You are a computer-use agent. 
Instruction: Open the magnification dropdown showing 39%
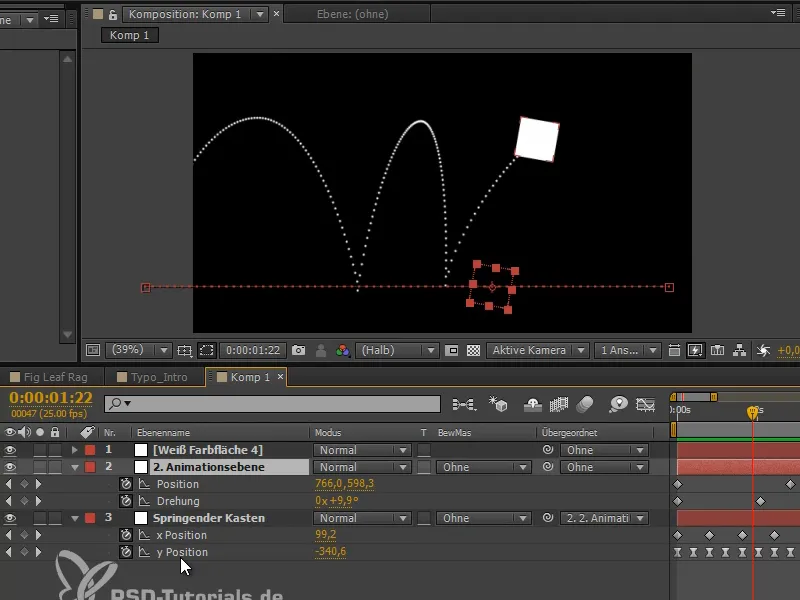138,351
